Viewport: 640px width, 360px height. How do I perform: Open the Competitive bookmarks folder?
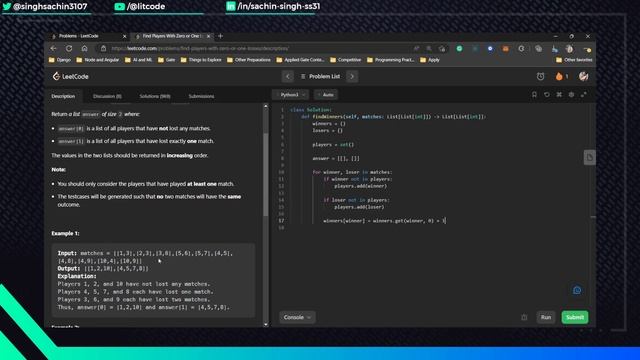click(x=345, y=60)
